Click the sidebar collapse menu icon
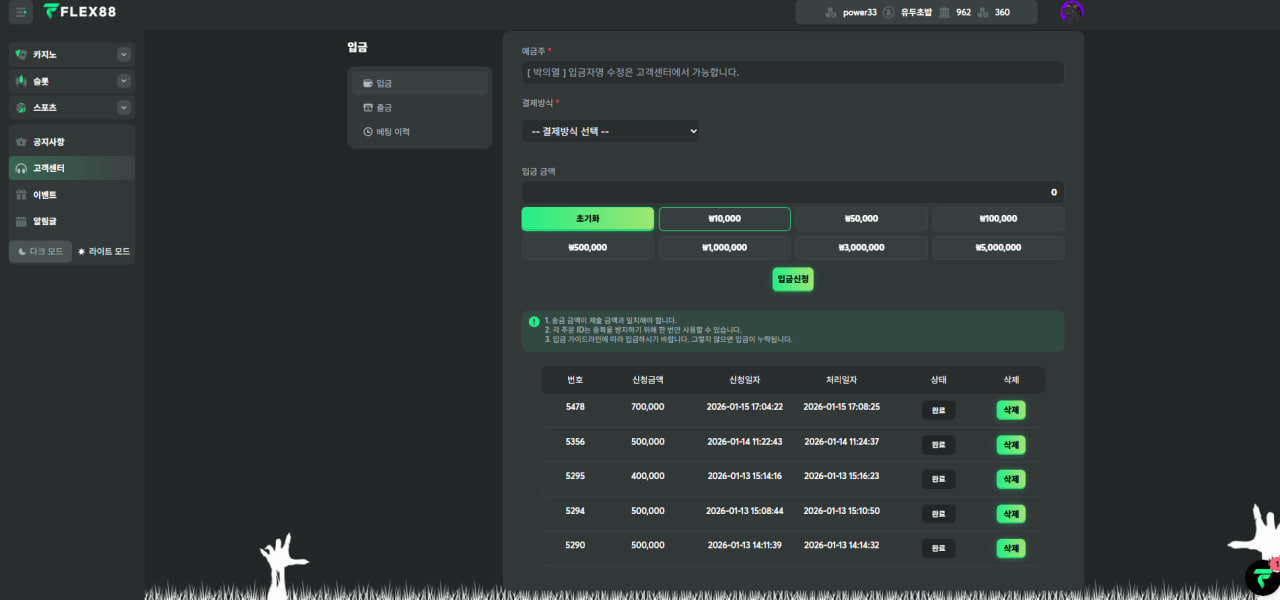Image resolution: width=1280 pixels, height=600 pixels. tap(21, 12)
